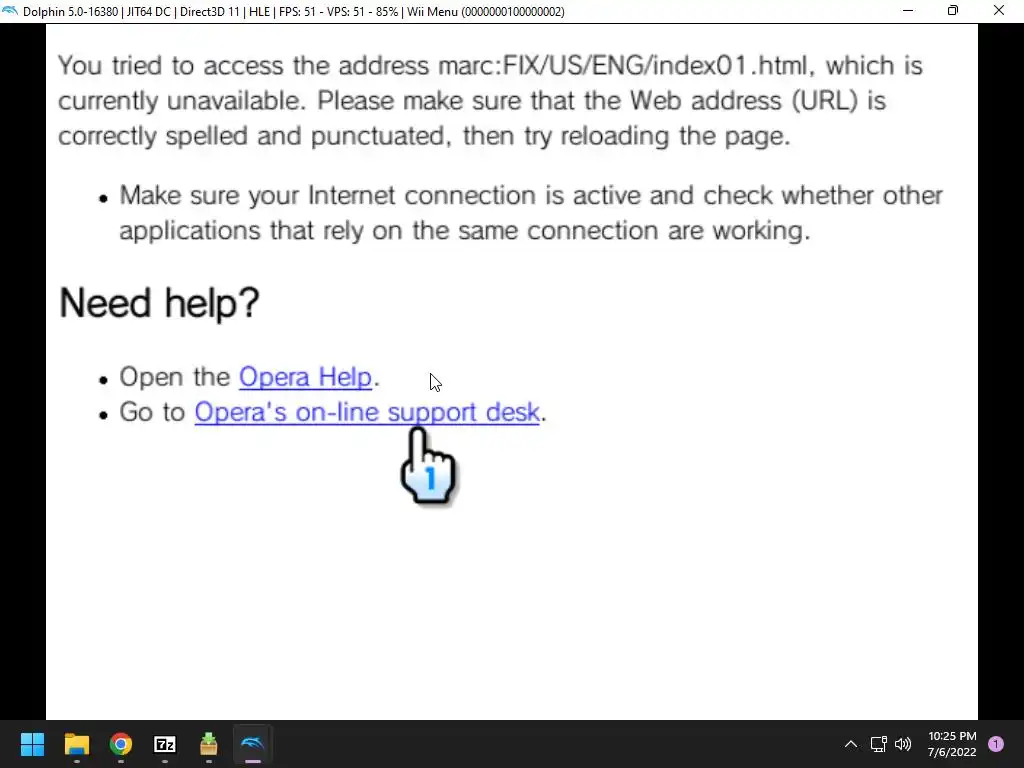Minimize the Dolphin window
Viewport: 1024px width, 768px height.
[908, 11]
